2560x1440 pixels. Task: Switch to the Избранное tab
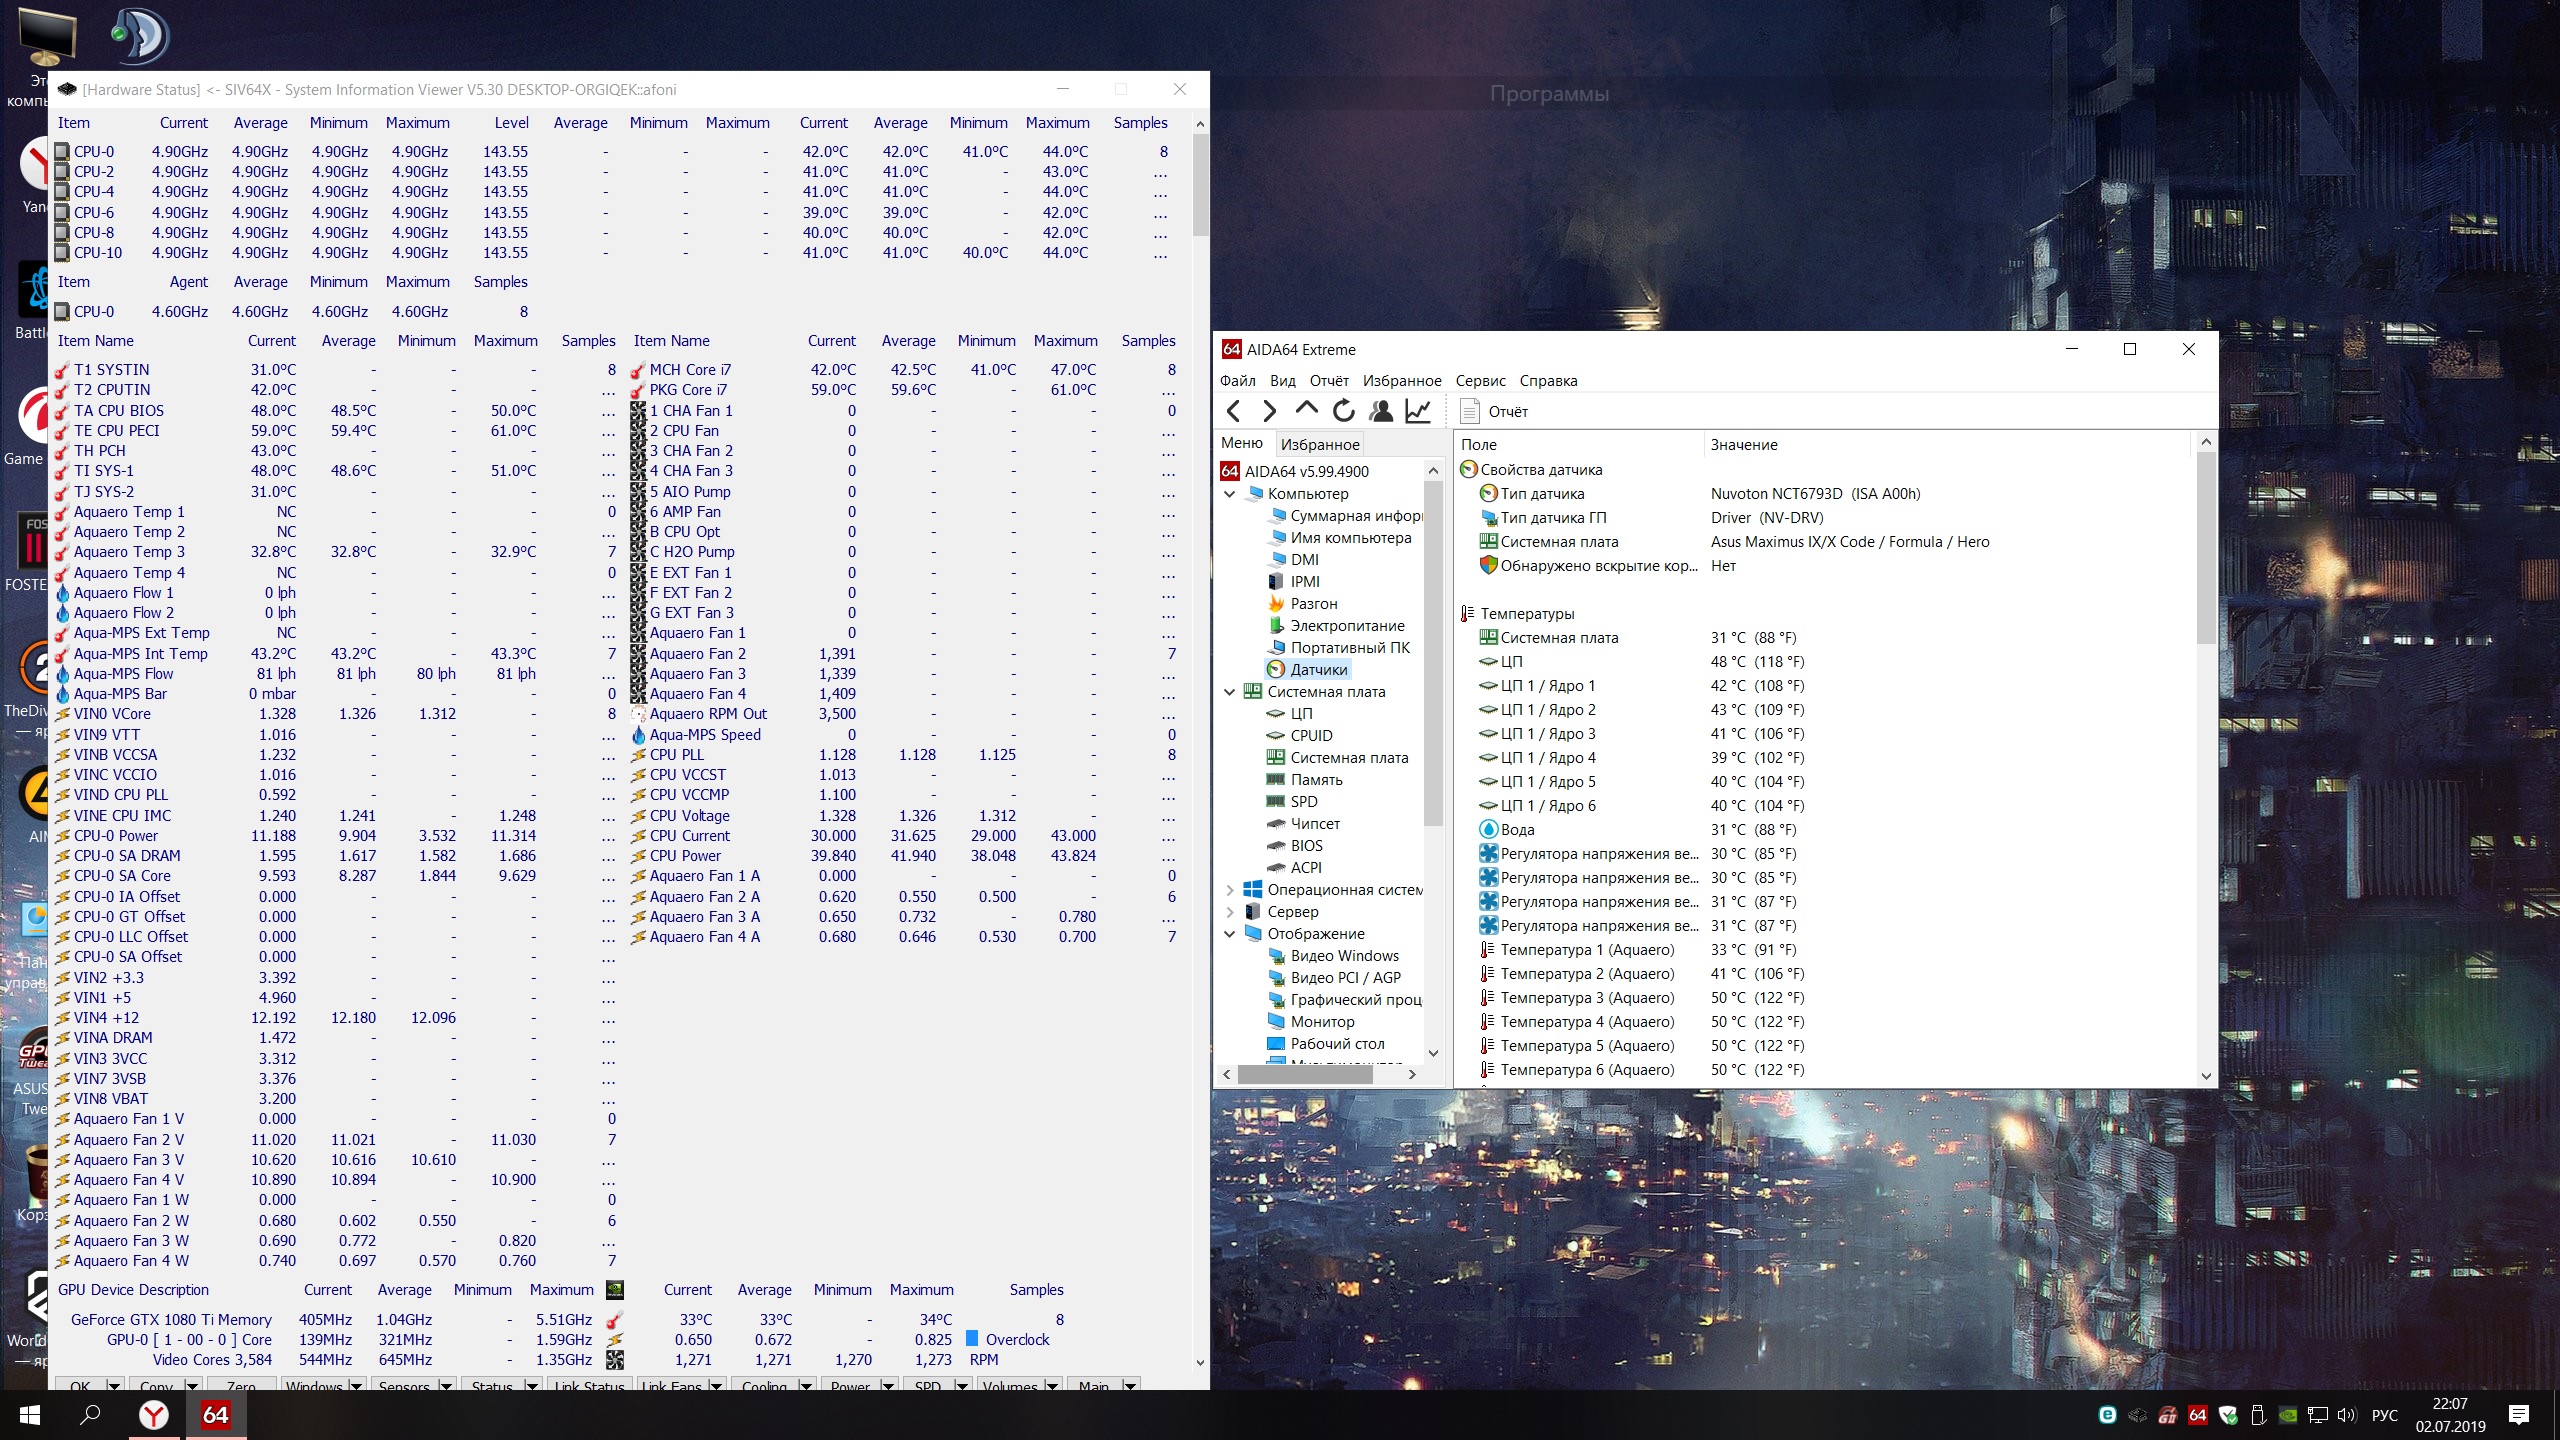1320,444
